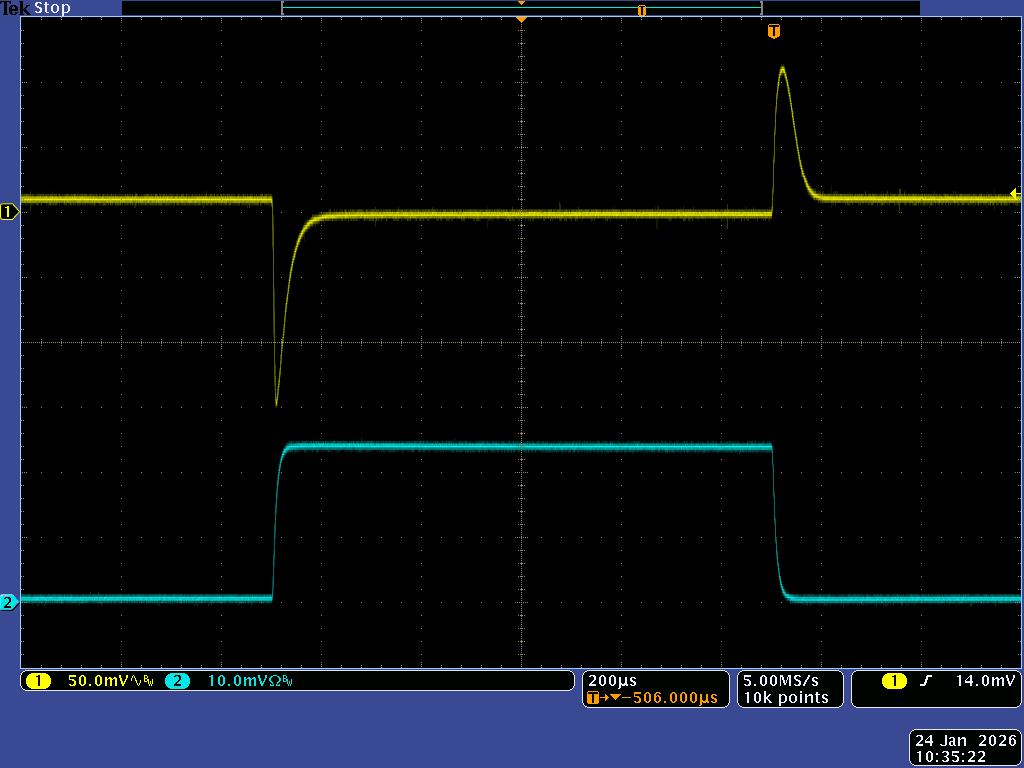Click the trigger delay T arrow icon
This screenshot has width=1024, height=768.
604,697
